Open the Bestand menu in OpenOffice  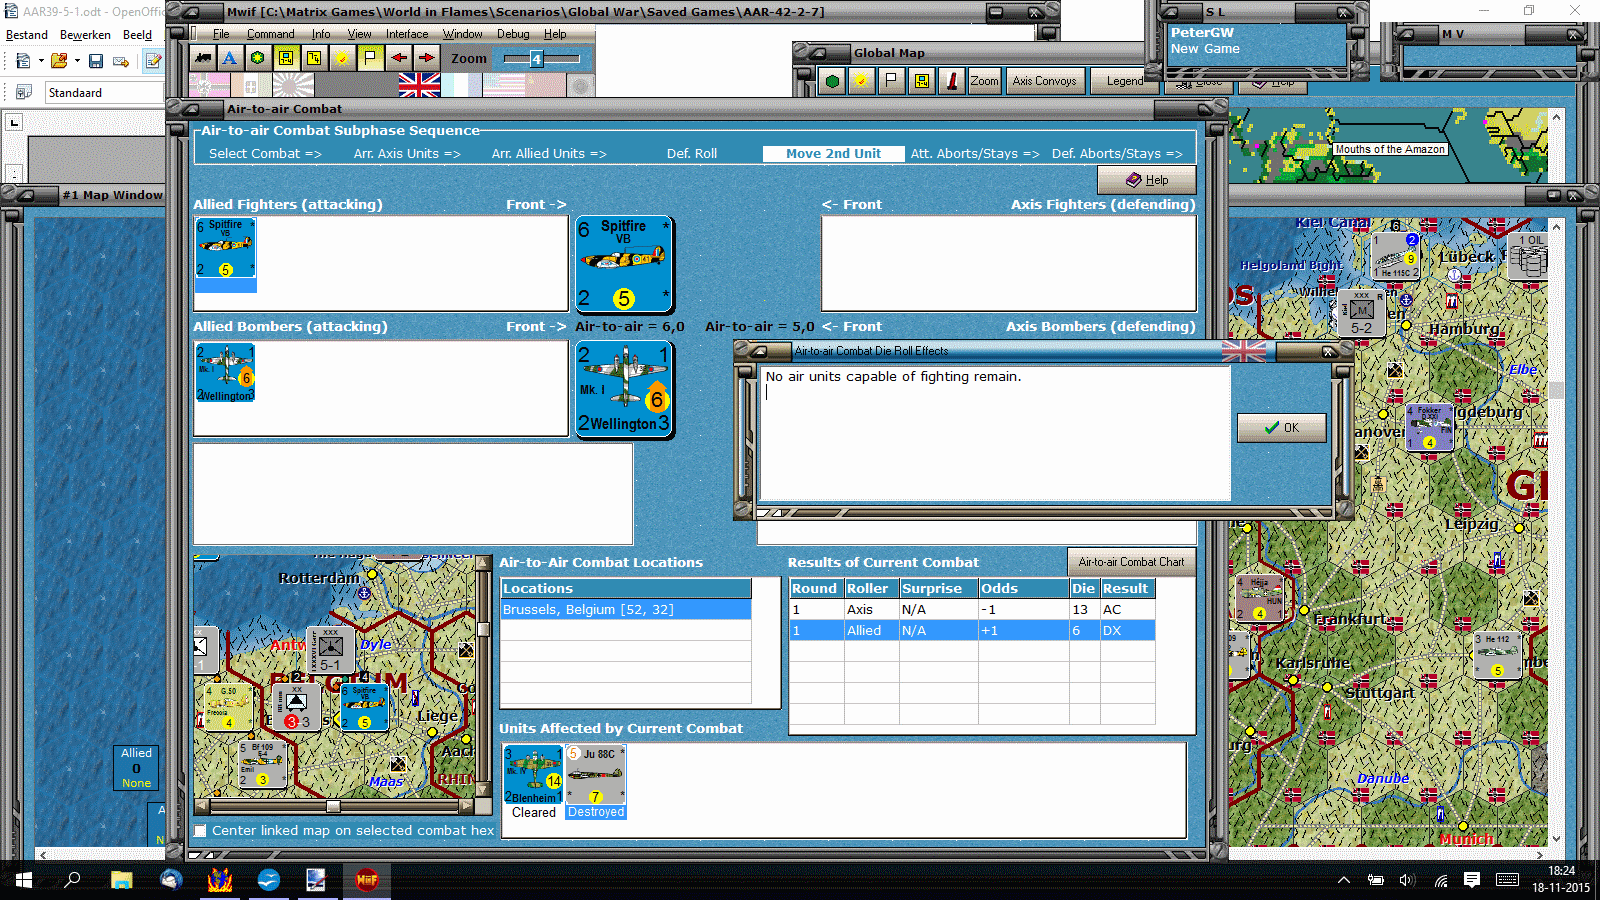click(27, 34)
